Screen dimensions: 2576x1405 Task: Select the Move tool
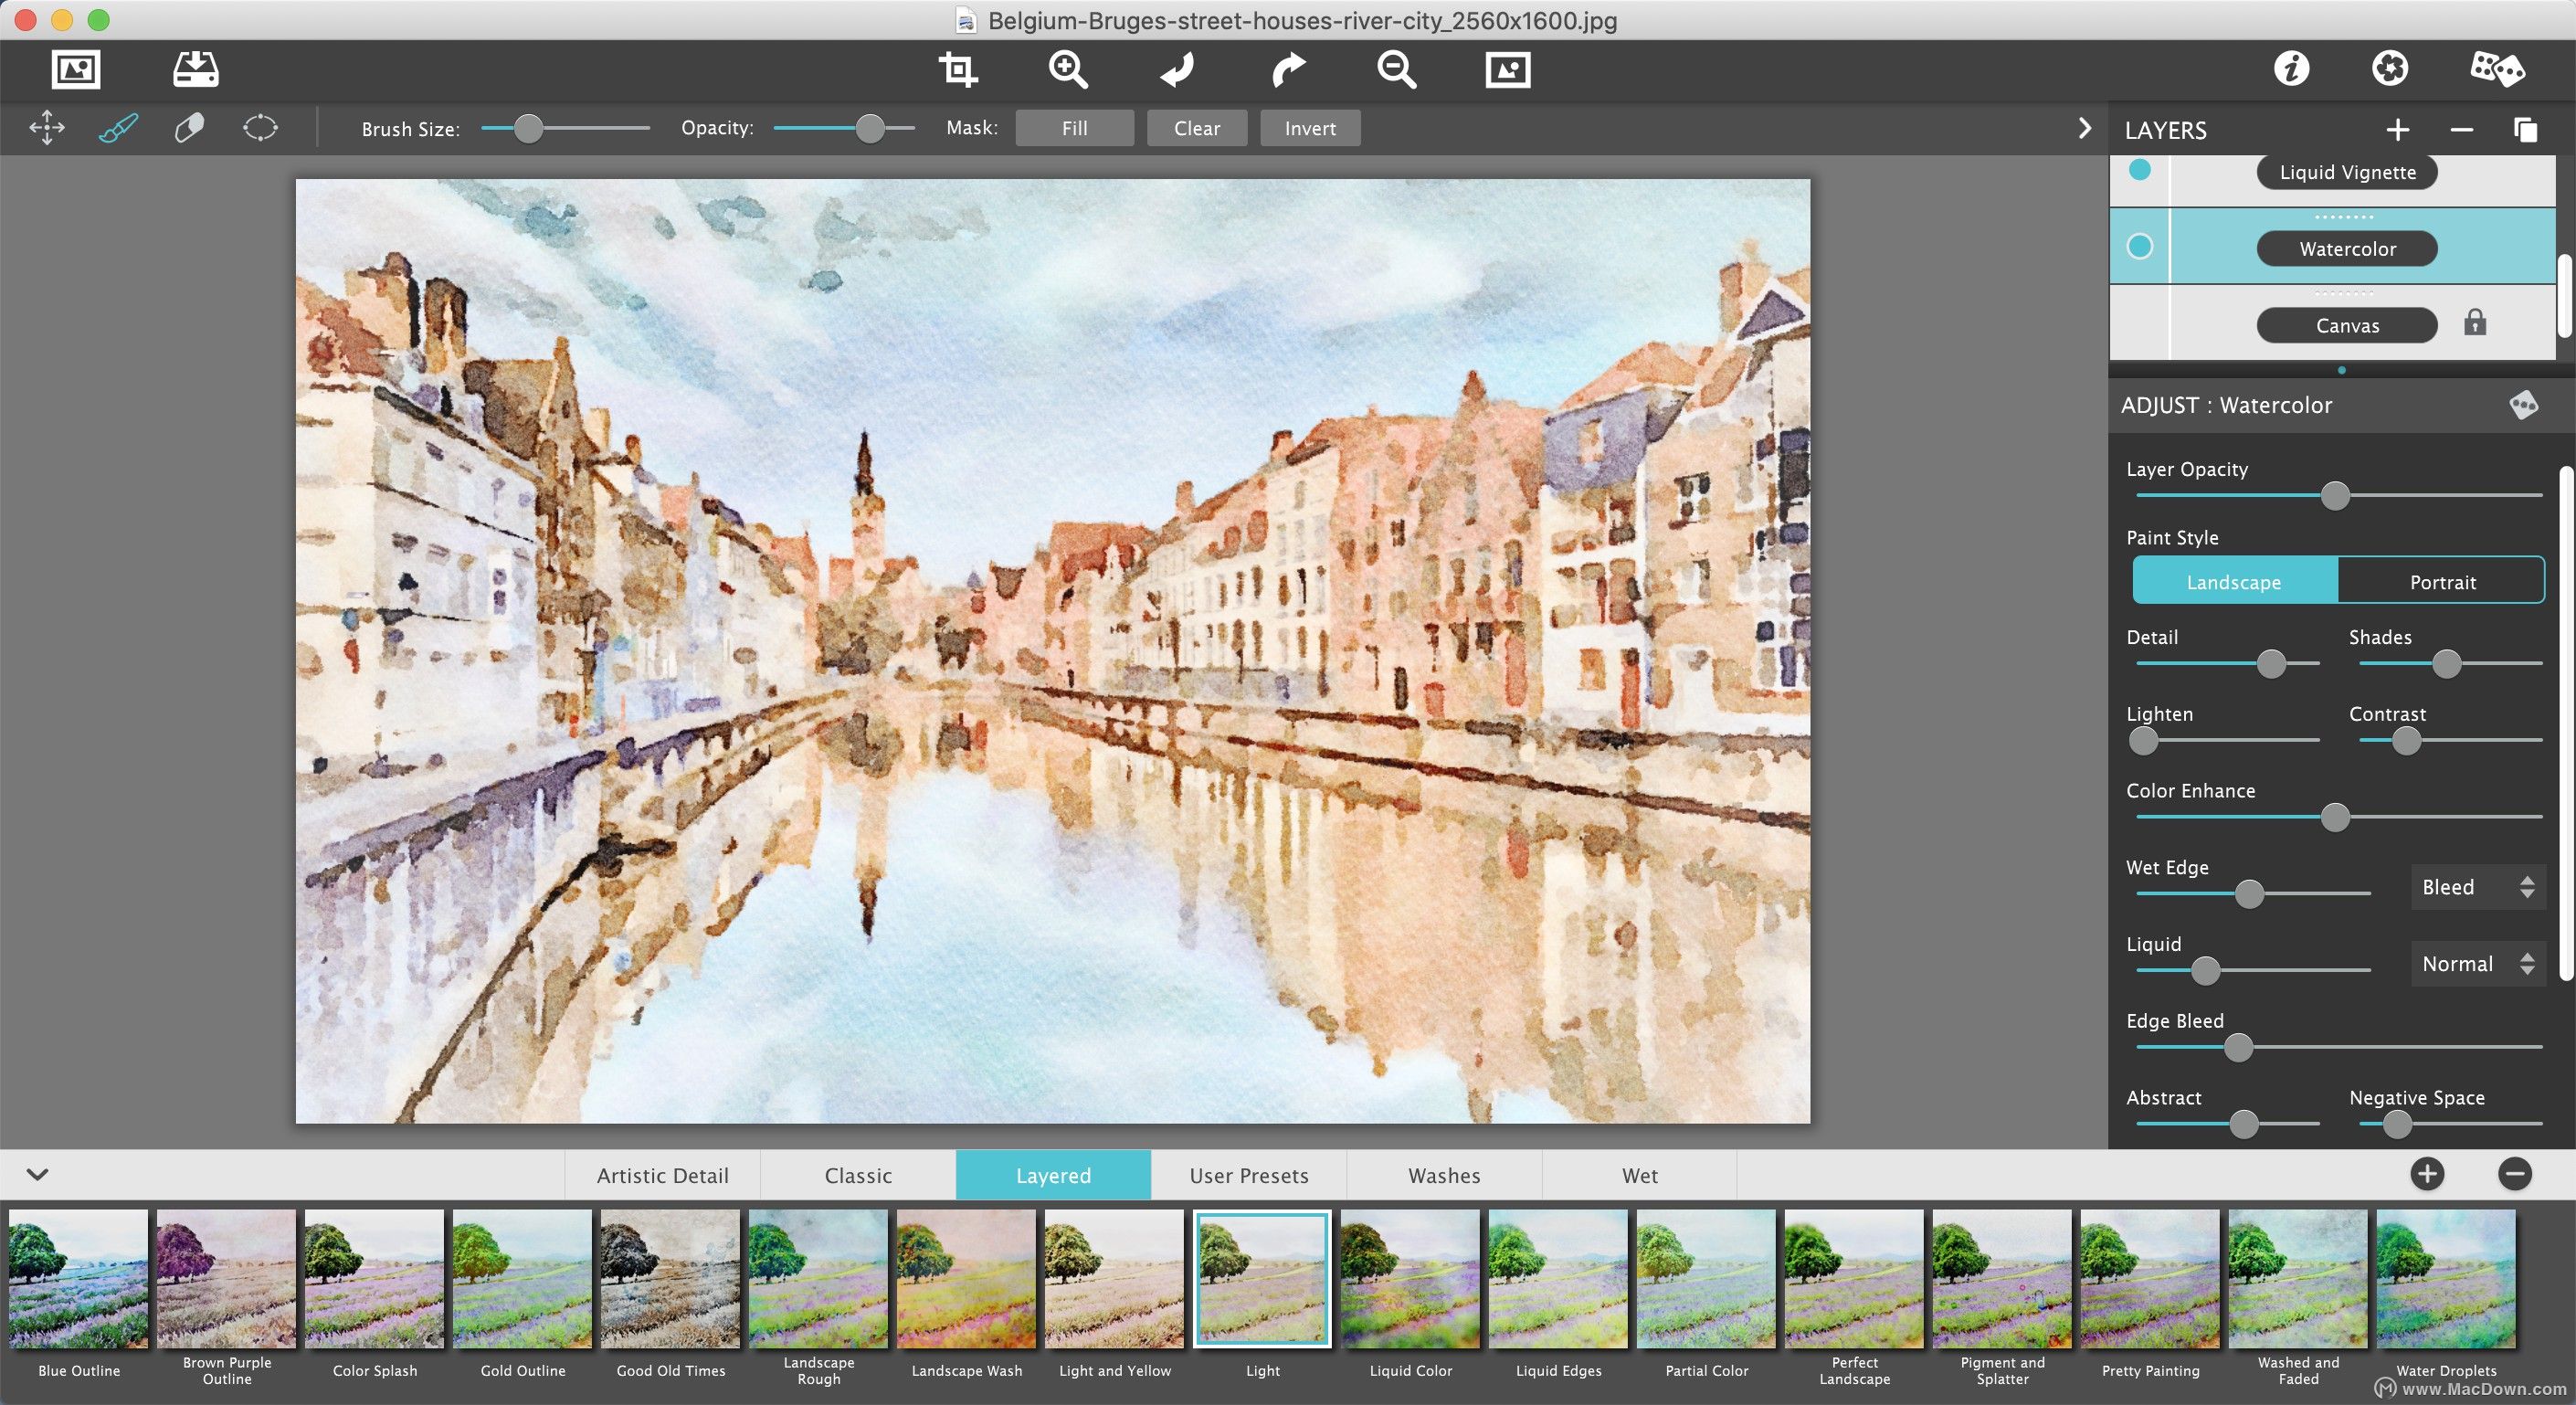(x=47, y=128)
